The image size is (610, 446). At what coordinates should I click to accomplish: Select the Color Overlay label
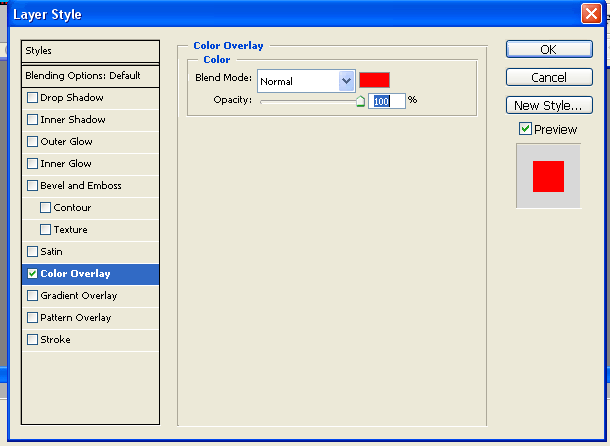(x=75, y=274)
